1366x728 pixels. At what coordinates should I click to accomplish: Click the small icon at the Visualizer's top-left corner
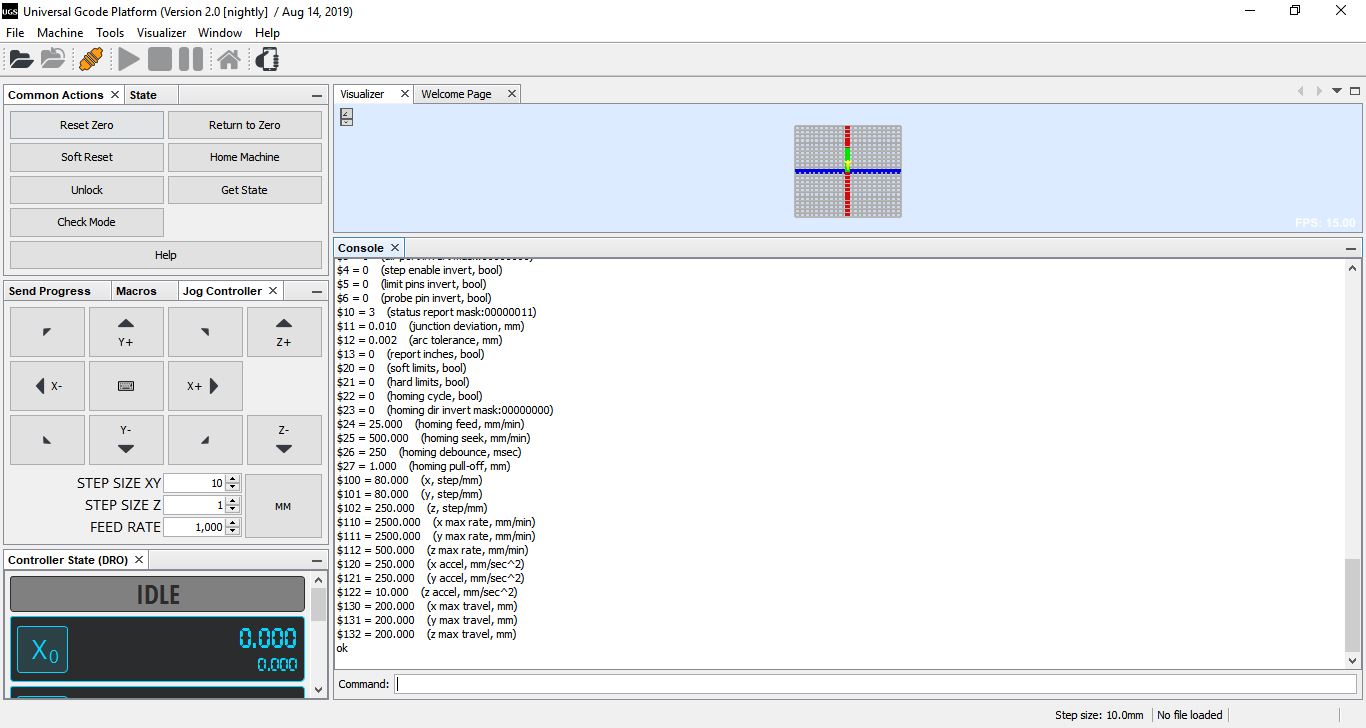[346, 117]
